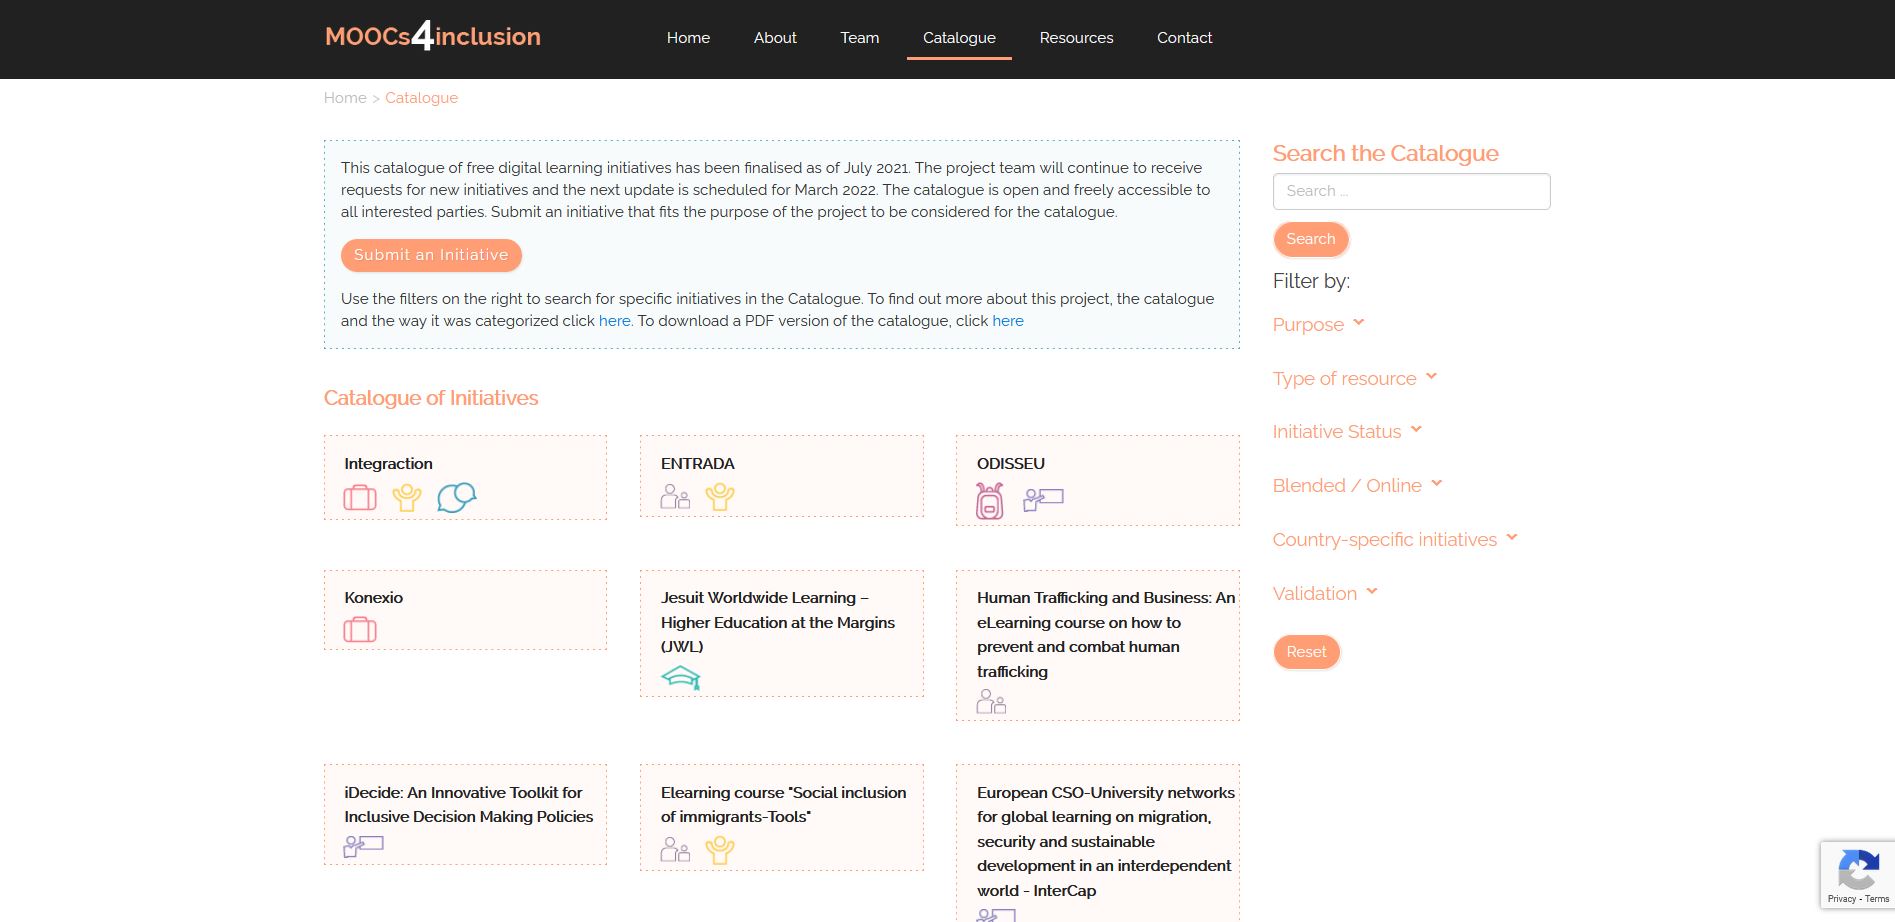This screenshot has height=922, width=1895.
Task: Click the briefcase icon under Konexio
Action: 360,630
